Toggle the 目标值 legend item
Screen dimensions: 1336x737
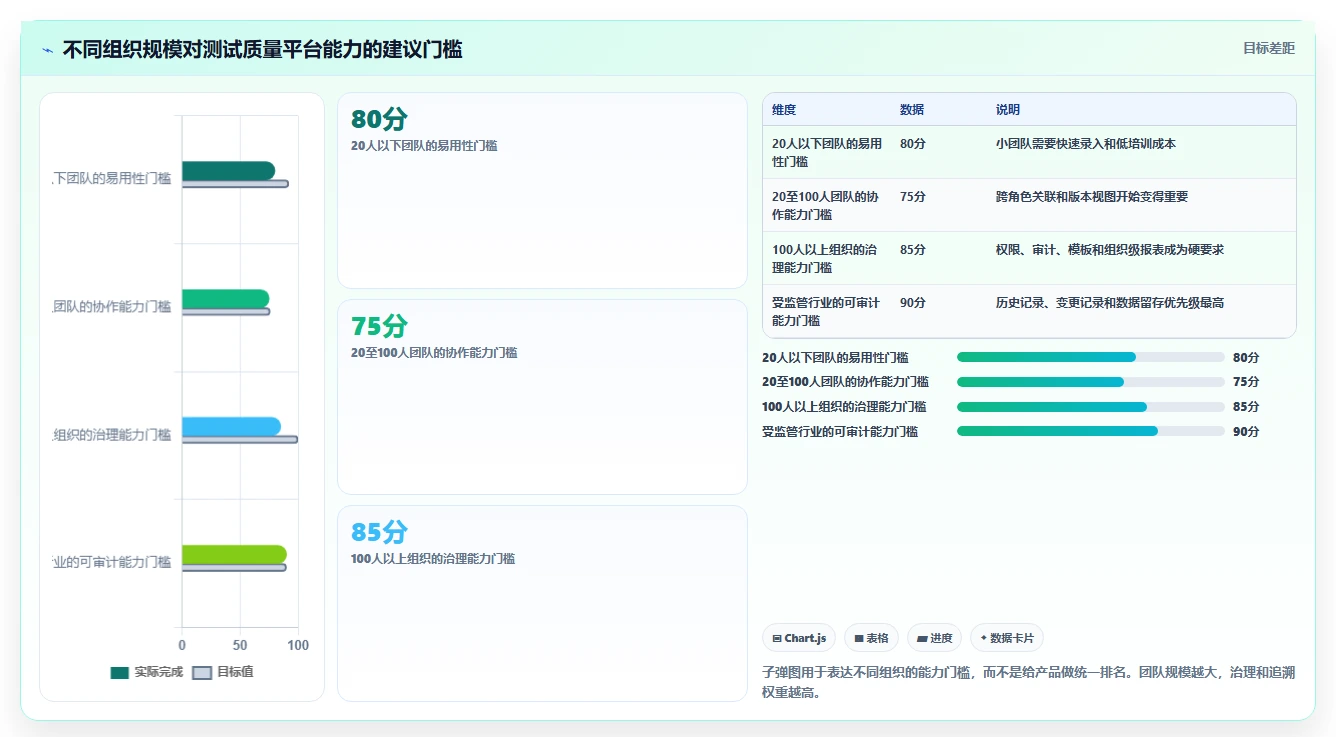[x=223, y=672]
